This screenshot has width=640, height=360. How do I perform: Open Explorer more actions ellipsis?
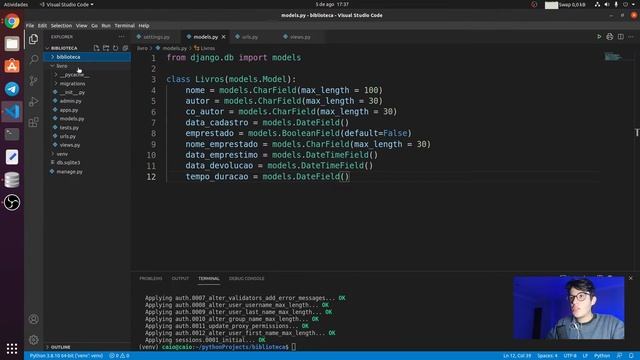121,37
